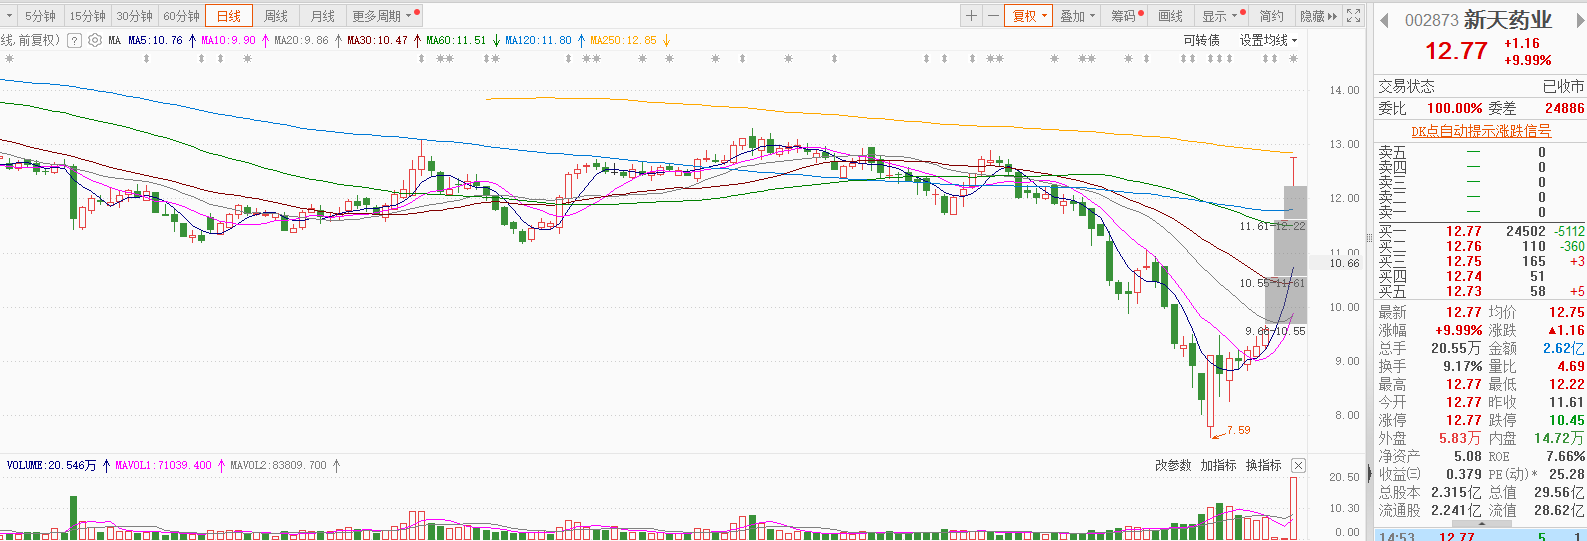The image size is (1587, 541).
Task: Click the MA120:11.80 indicator label
Action: pyautogui.click(x=538, y=40)
